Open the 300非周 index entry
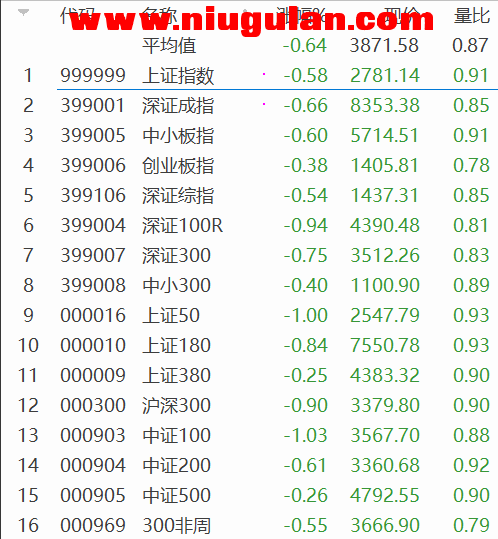The image size is (498, 539). [176, 525]
